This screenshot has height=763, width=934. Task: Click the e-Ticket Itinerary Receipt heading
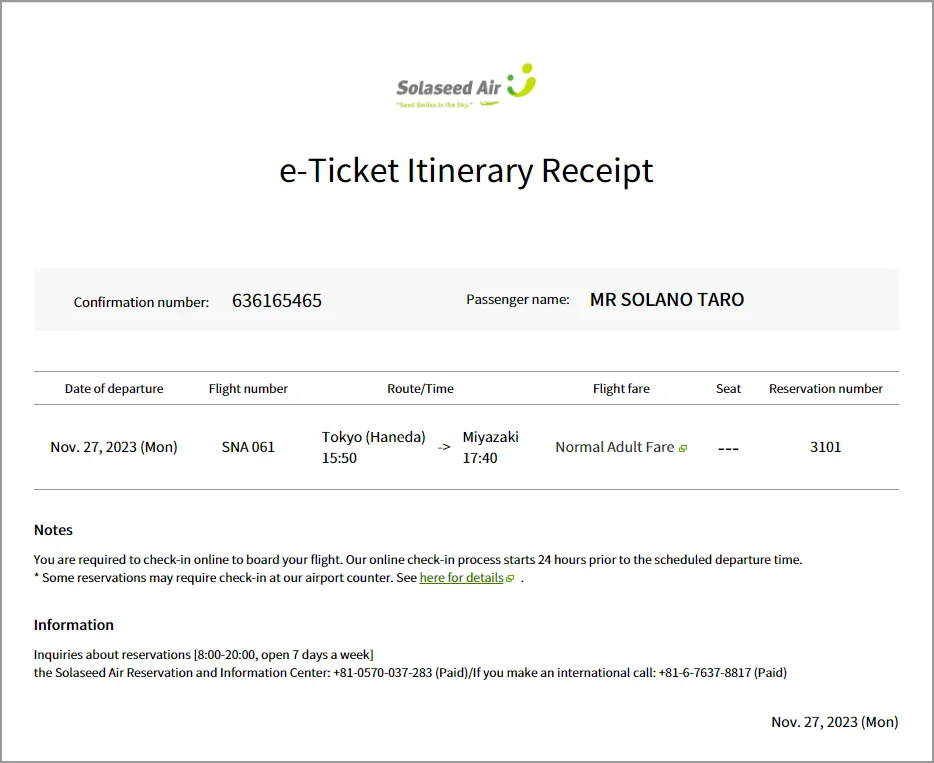(x=466, y=171)
